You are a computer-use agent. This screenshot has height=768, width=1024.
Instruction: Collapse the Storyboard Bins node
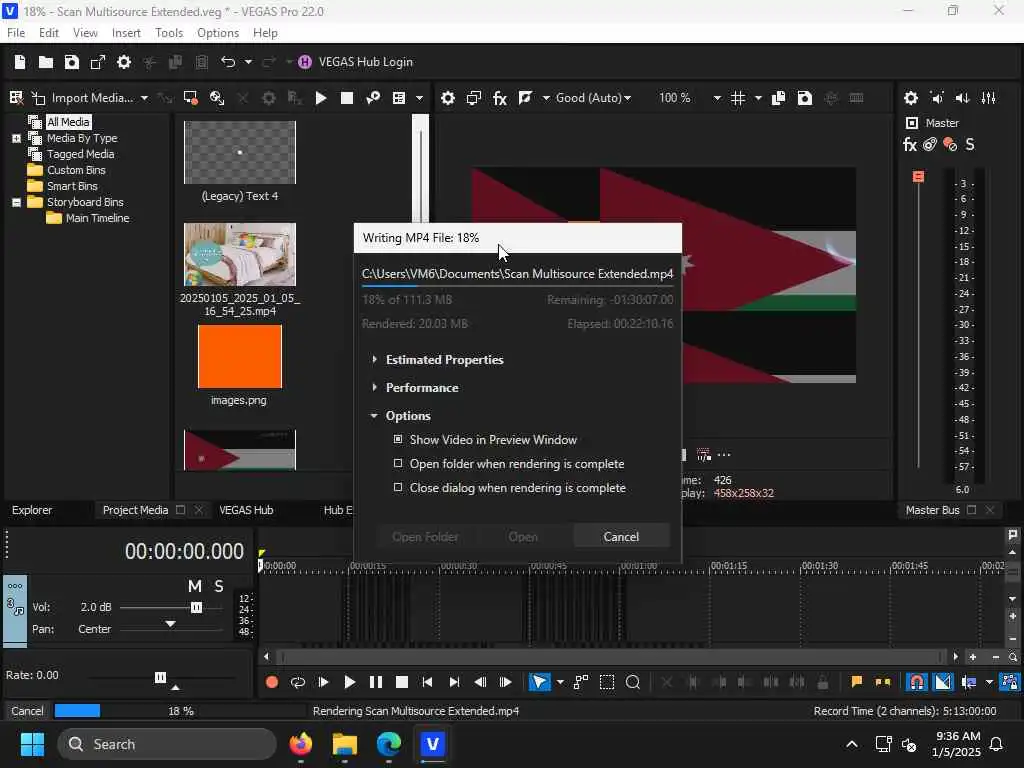16,202
